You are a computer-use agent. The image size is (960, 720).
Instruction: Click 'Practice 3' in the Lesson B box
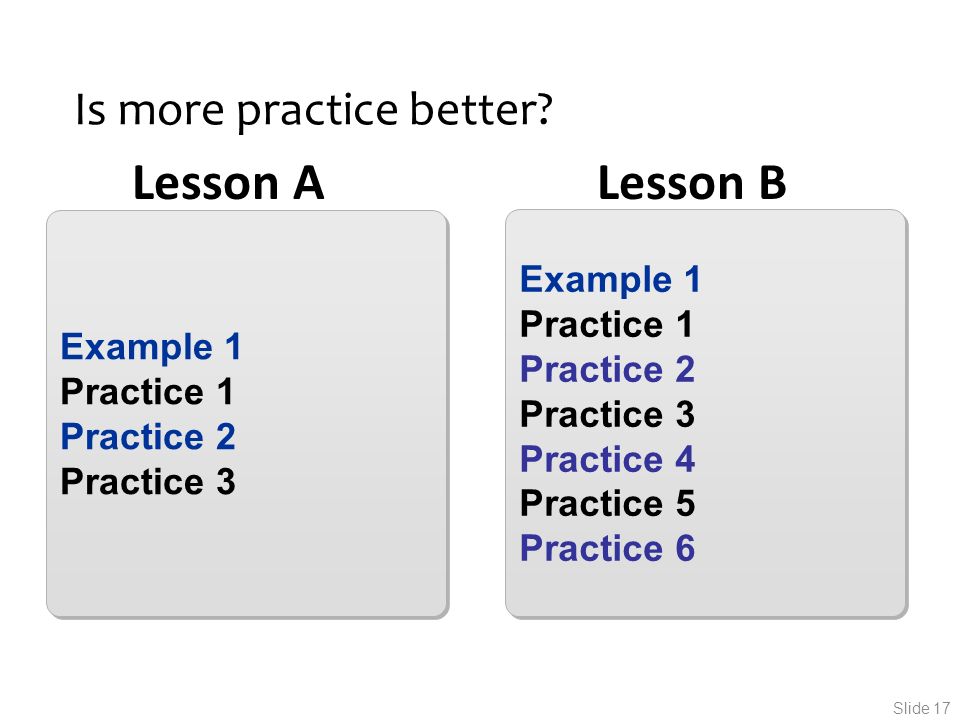point(607,414)
